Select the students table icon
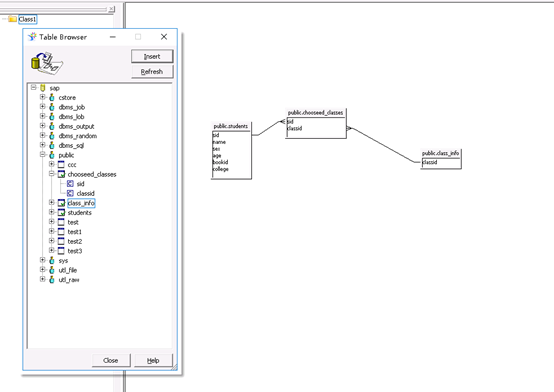The width and height of the screenshot is (554, 392). coord(61,212)
